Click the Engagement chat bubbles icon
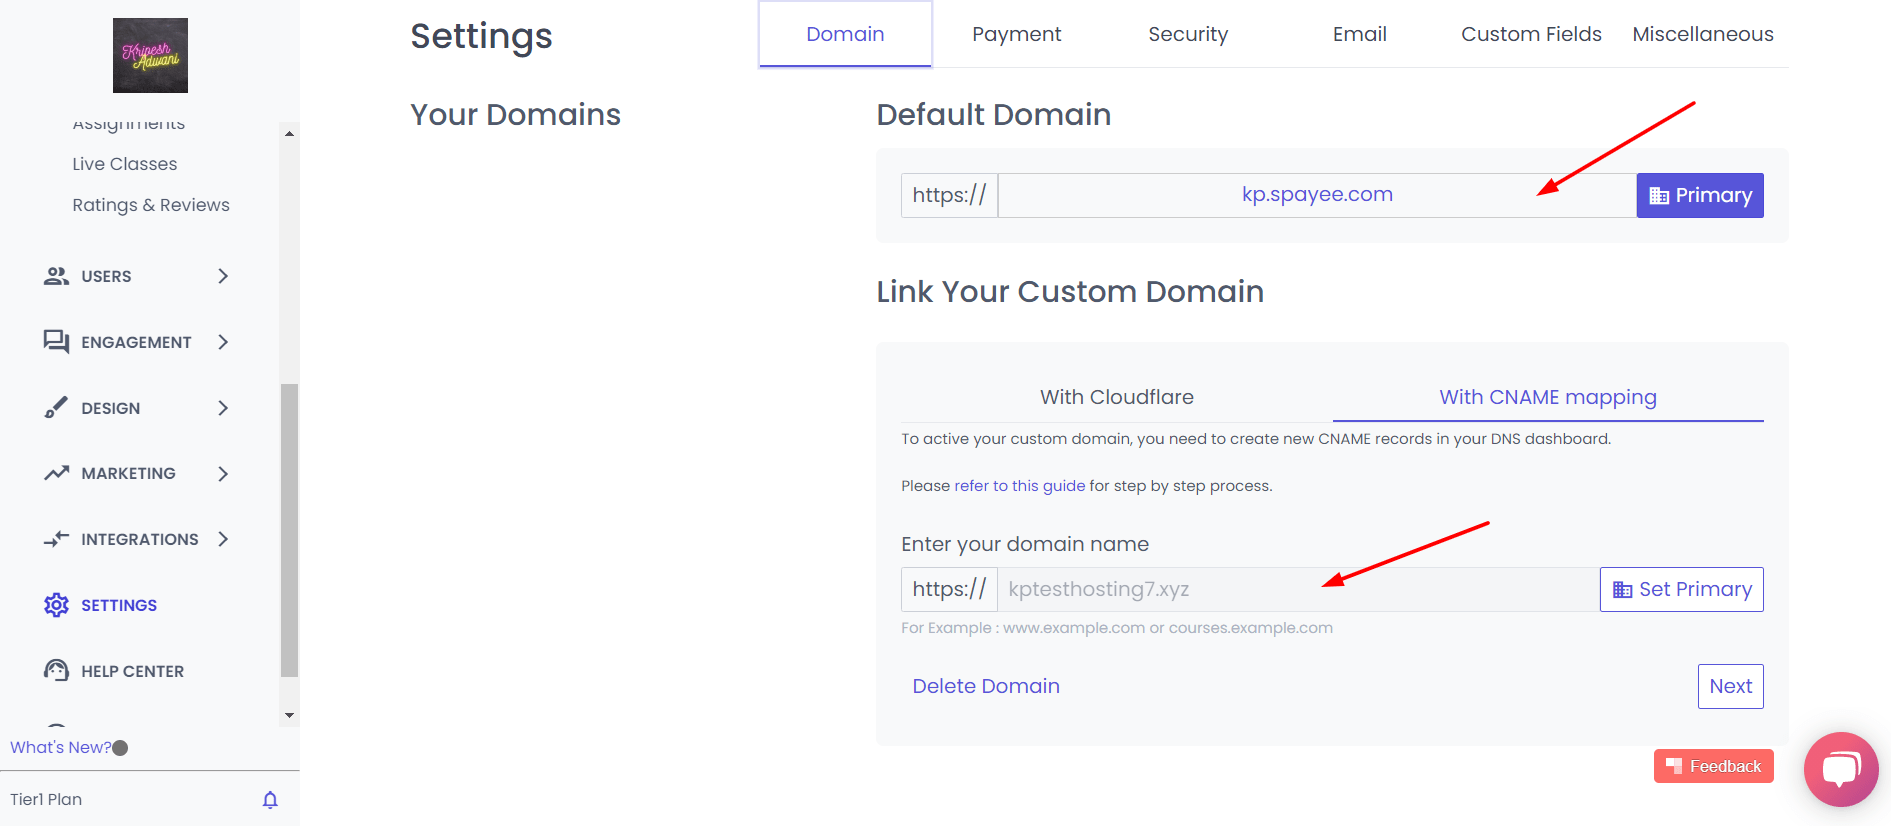This screenshot has width=1891, height=826. [x=56, y=342]
